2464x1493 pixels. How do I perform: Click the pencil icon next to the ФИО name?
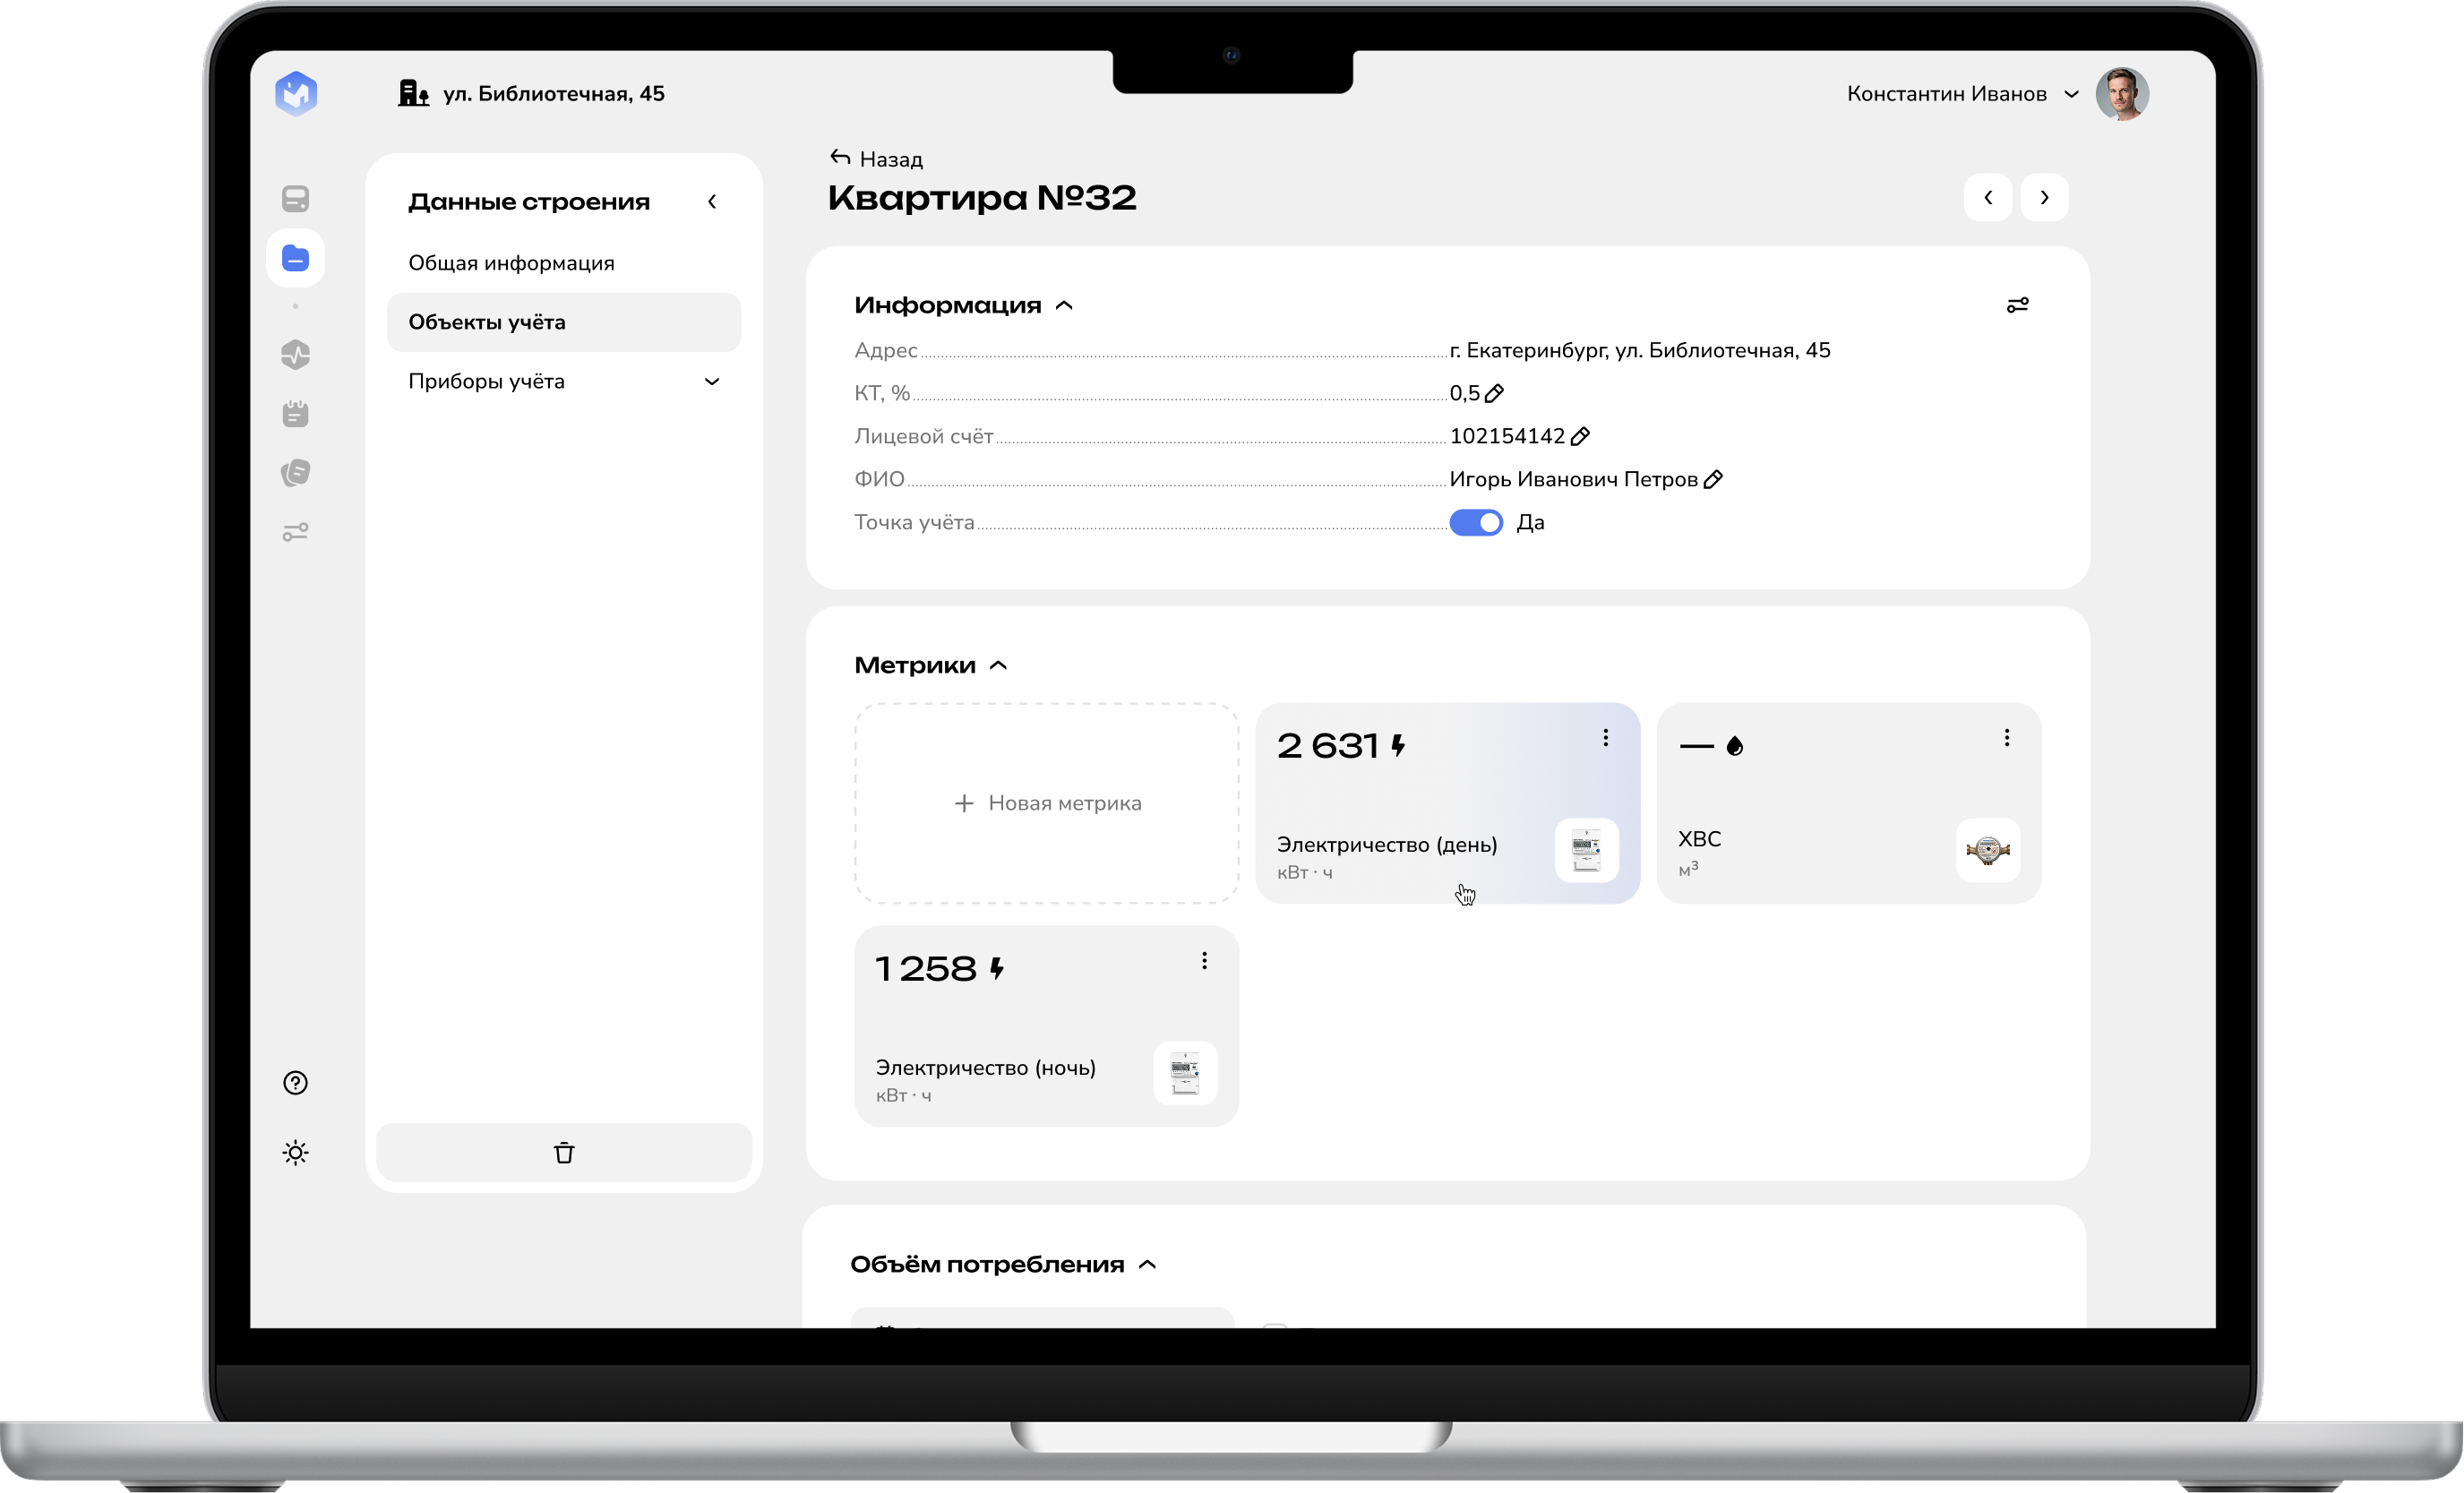click(1713, 480)
